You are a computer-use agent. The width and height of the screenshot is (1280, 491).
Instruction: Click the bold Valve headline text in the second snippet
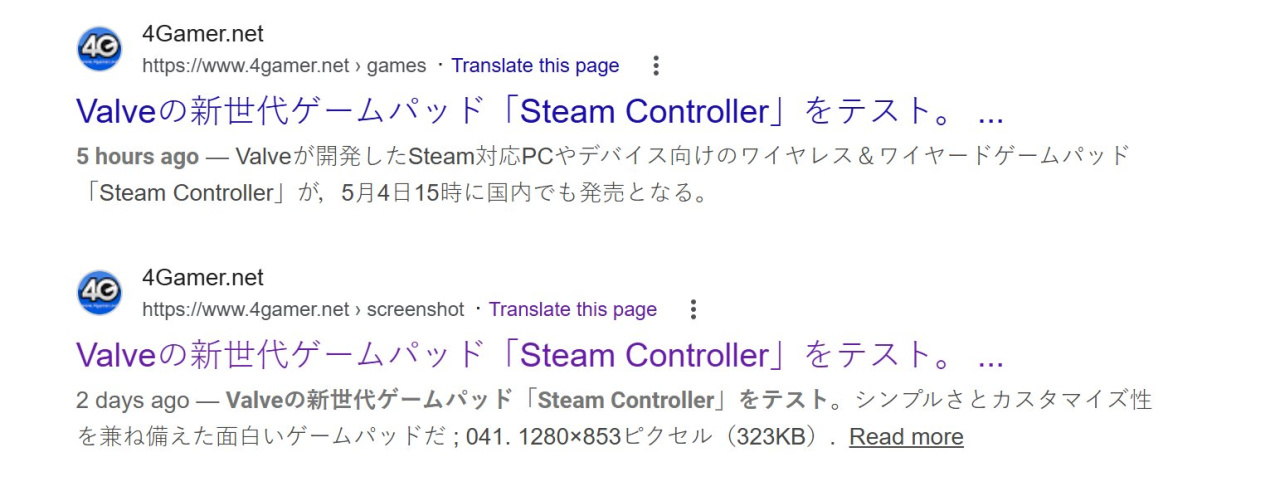coord(528,401)
